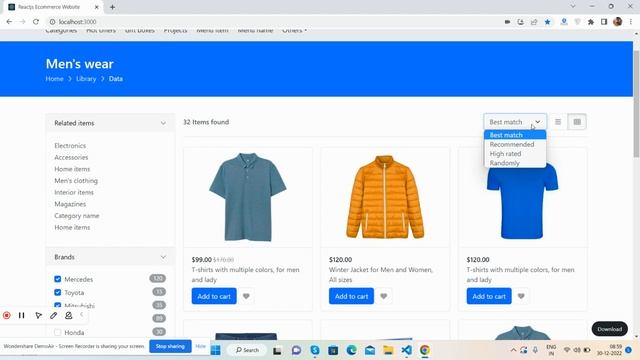
Task: Choose Randomly sort option
Action: [x=515, y=163]
